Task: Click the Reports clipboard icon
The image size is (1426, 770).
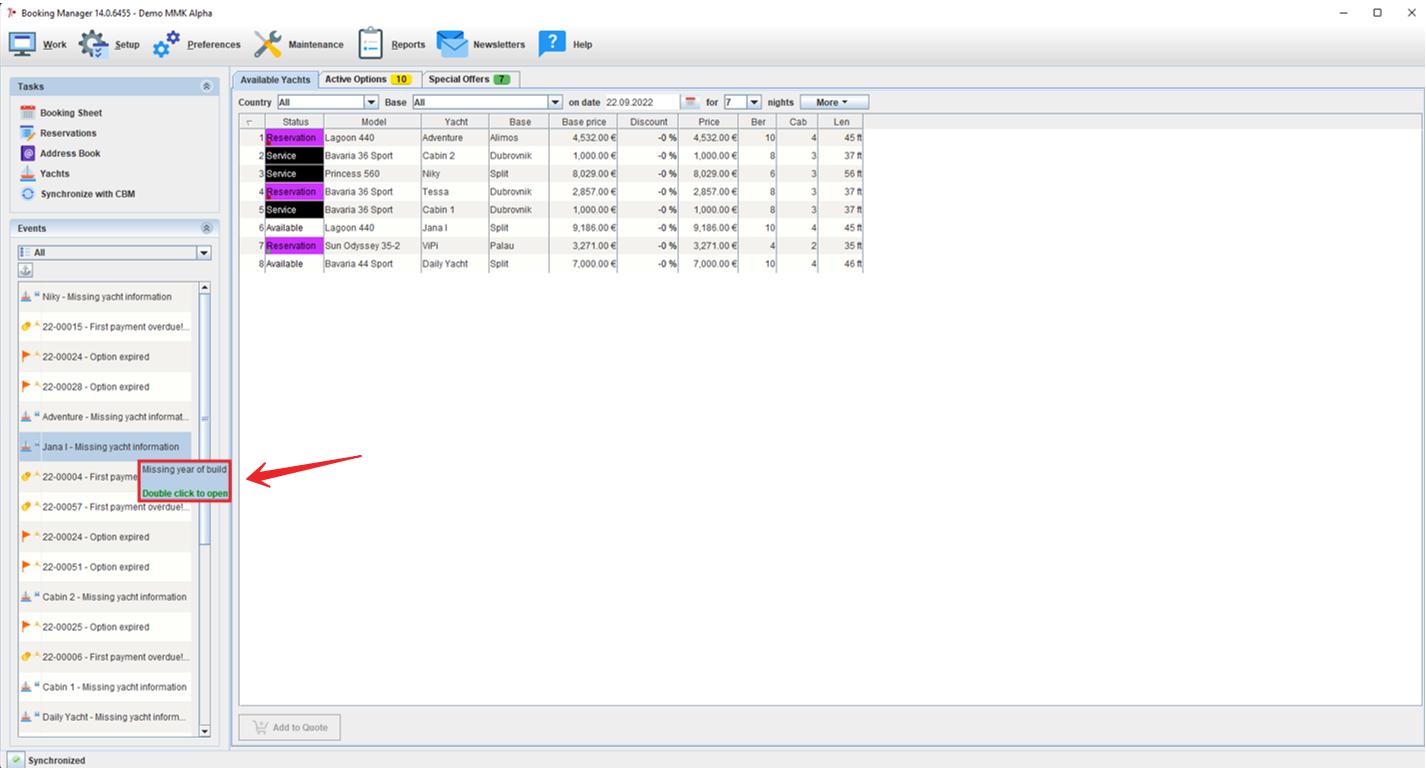Action: pyautogui.click(x=371, y=44)
